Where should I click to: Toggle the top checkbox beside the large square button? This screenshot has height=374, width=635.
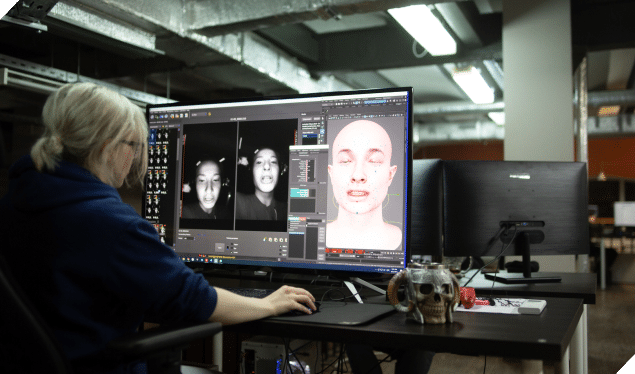point(232,244)
